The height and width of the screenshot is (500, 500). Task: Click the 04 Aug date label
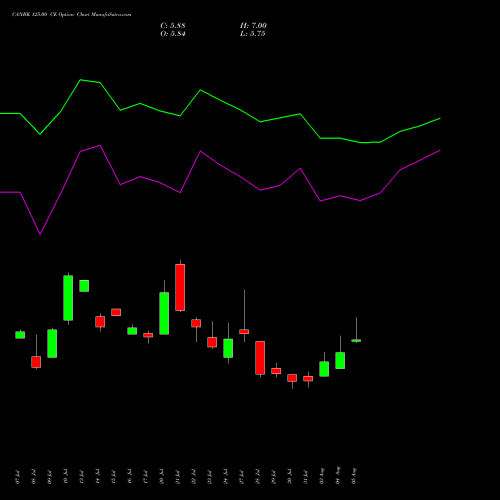pos(338,475)
